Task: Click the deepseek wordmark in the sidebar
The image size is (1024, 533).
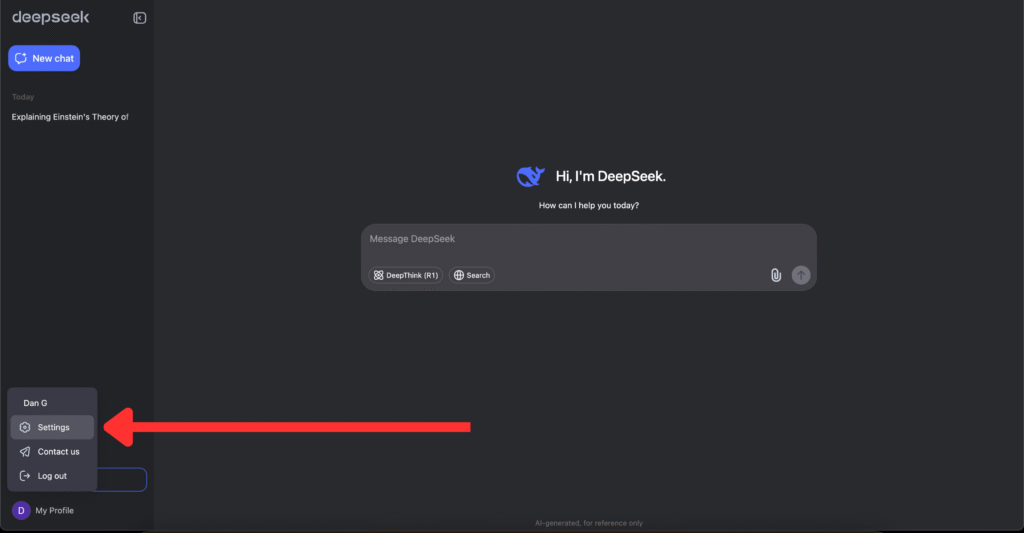Action: click(x=50, y=17)
